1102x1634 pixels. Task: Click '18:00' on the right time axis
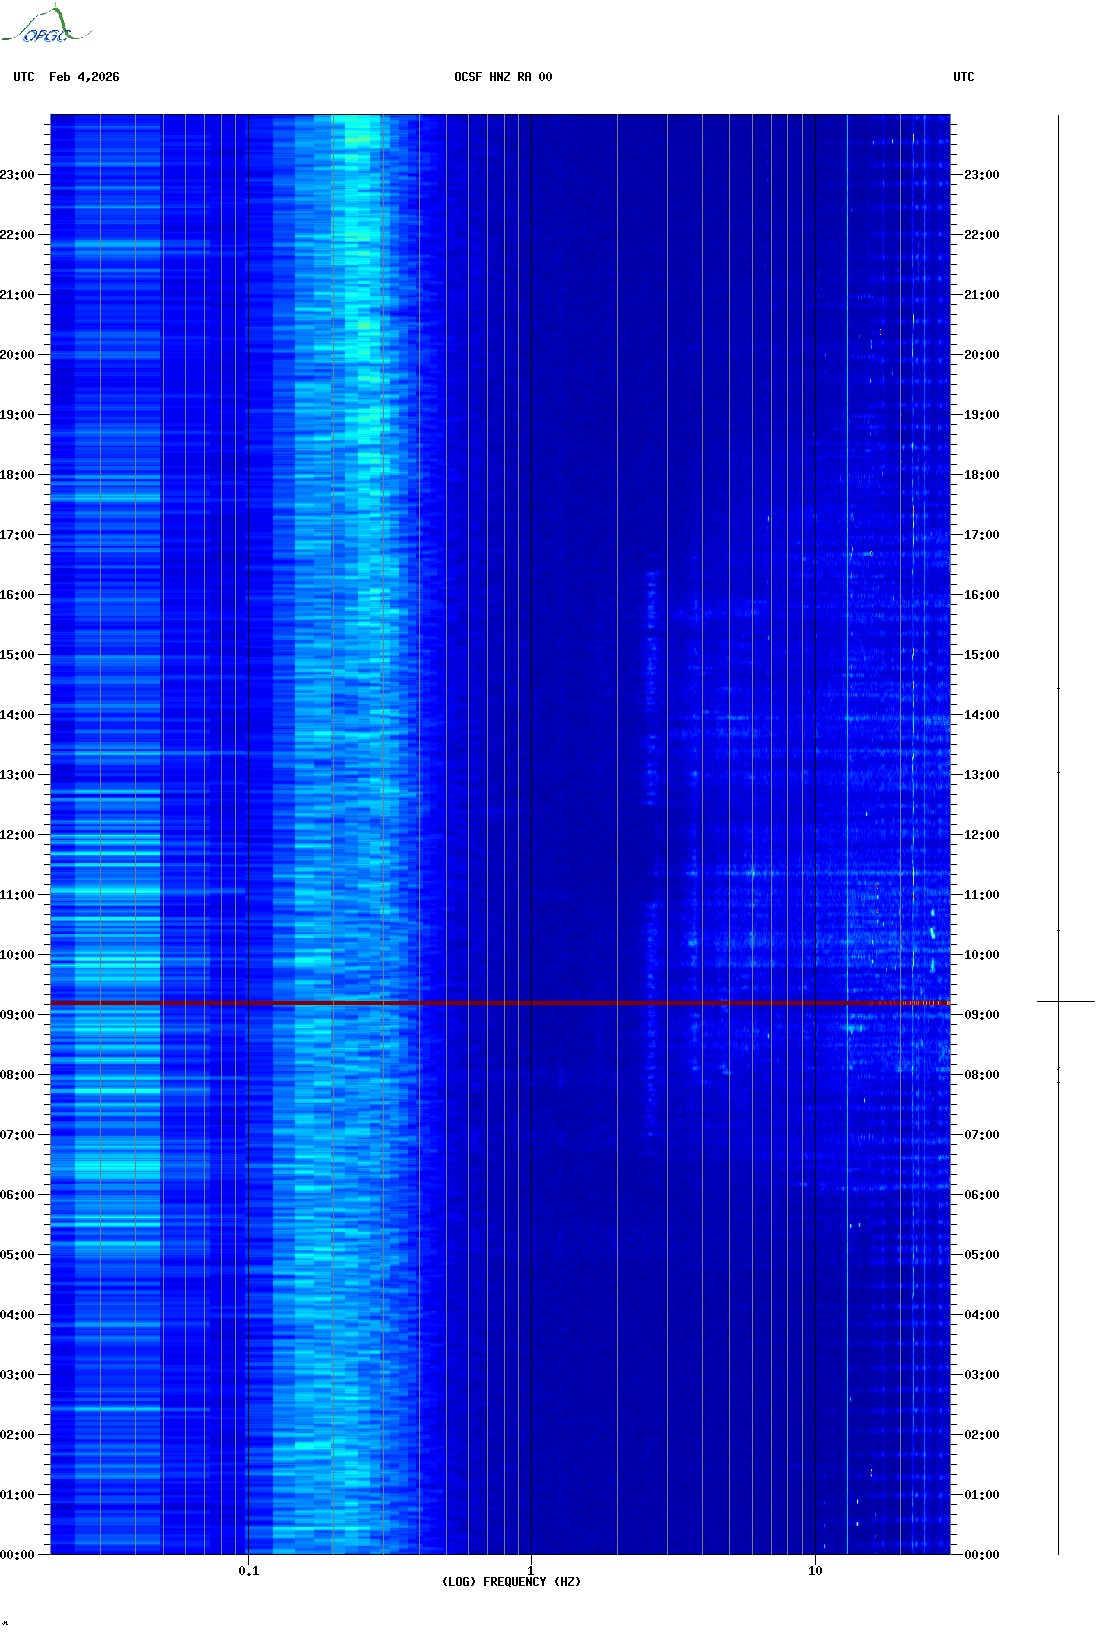pos(982,475)
